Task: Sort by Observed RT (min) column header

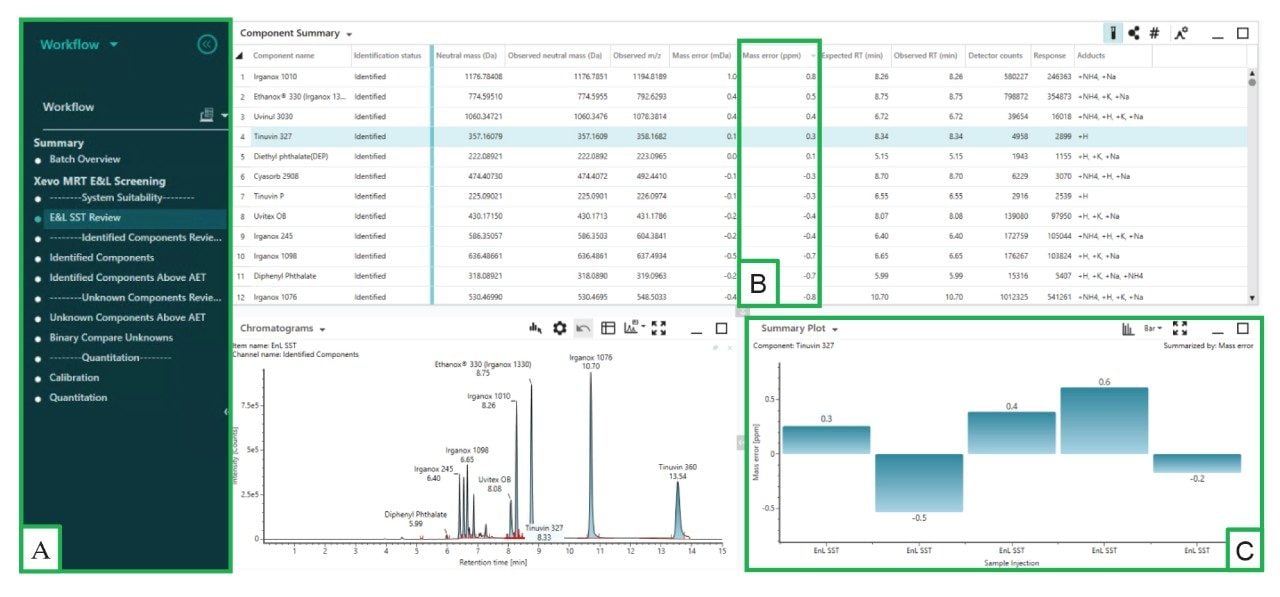Action: click(x=925, y=56)
